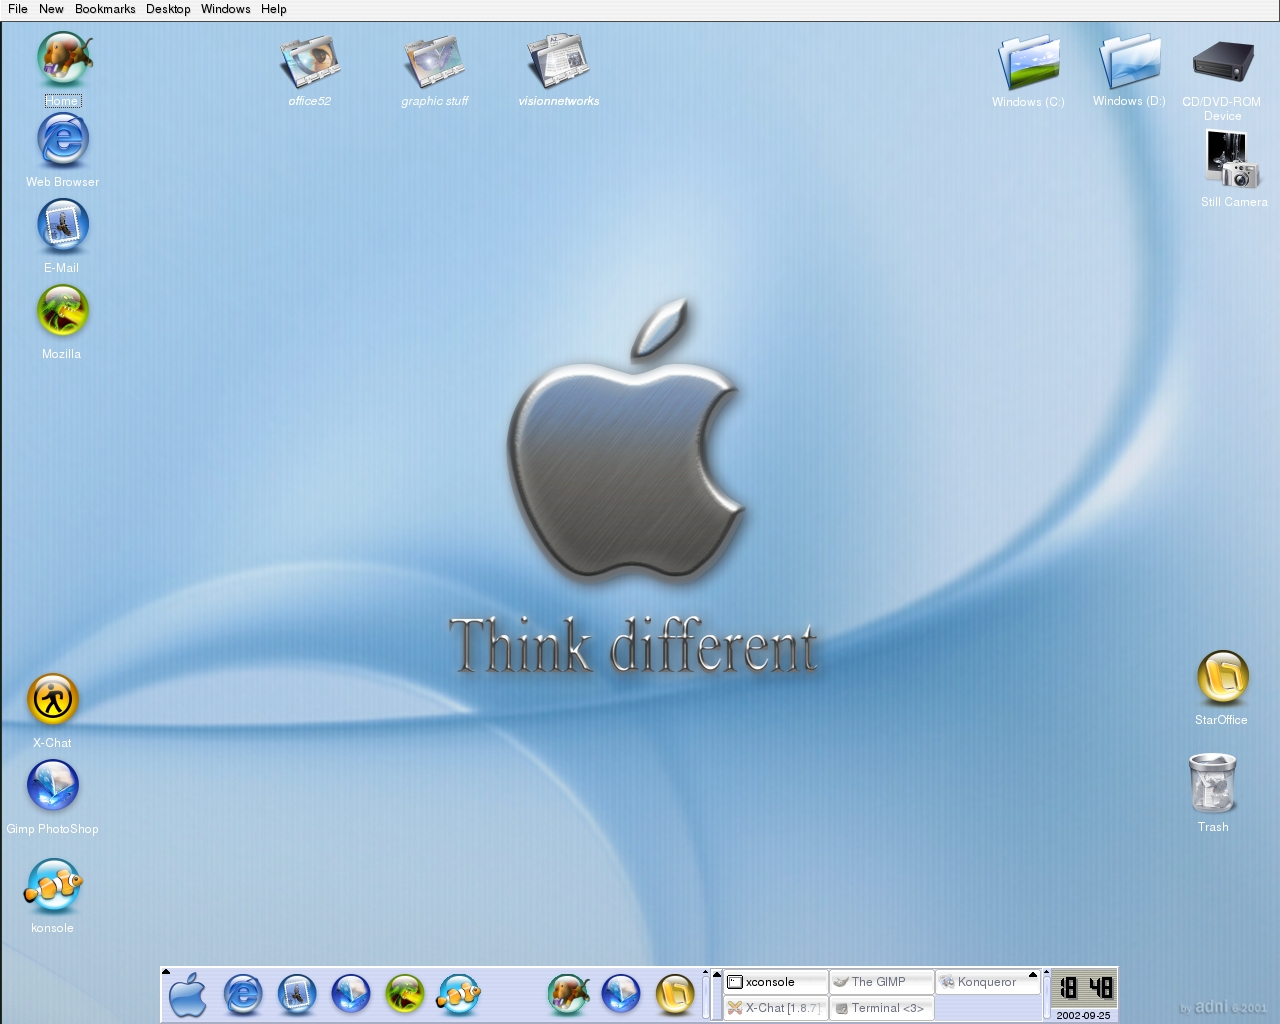Click the clownfish konsole panel icon

point(459,994)
